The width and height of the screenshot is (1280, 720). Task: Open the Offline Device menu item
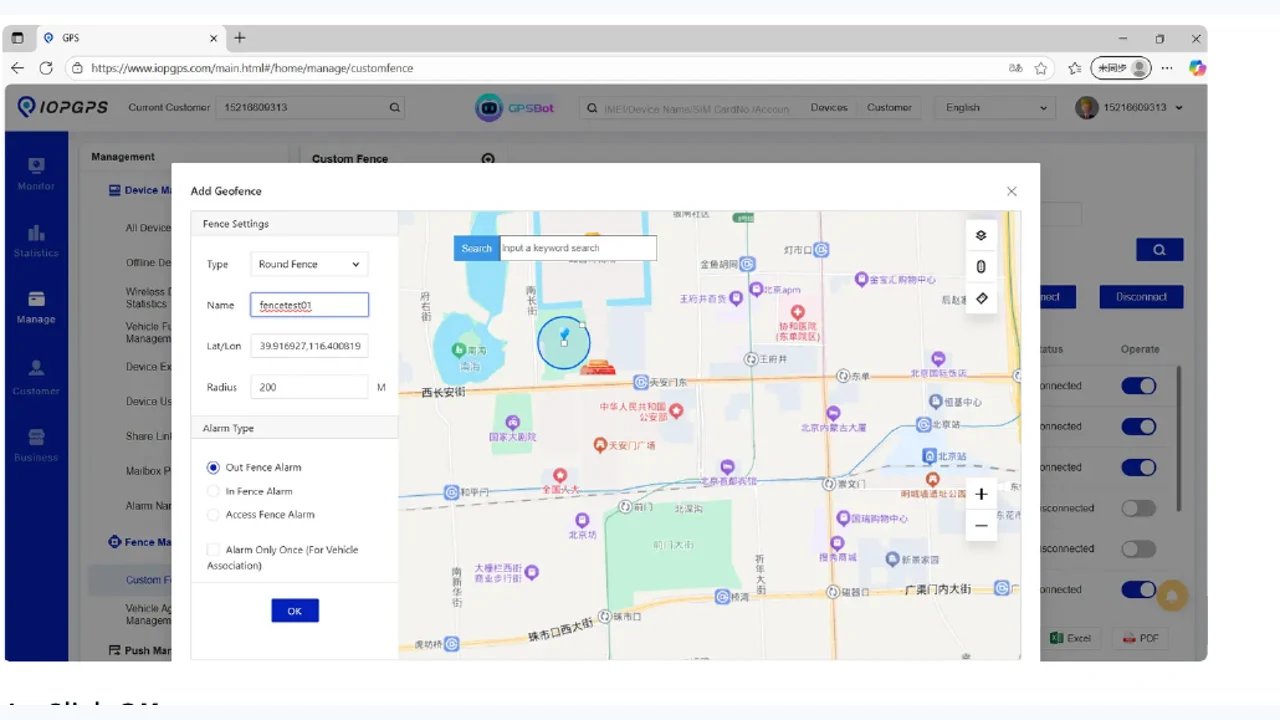coord(148,263)
